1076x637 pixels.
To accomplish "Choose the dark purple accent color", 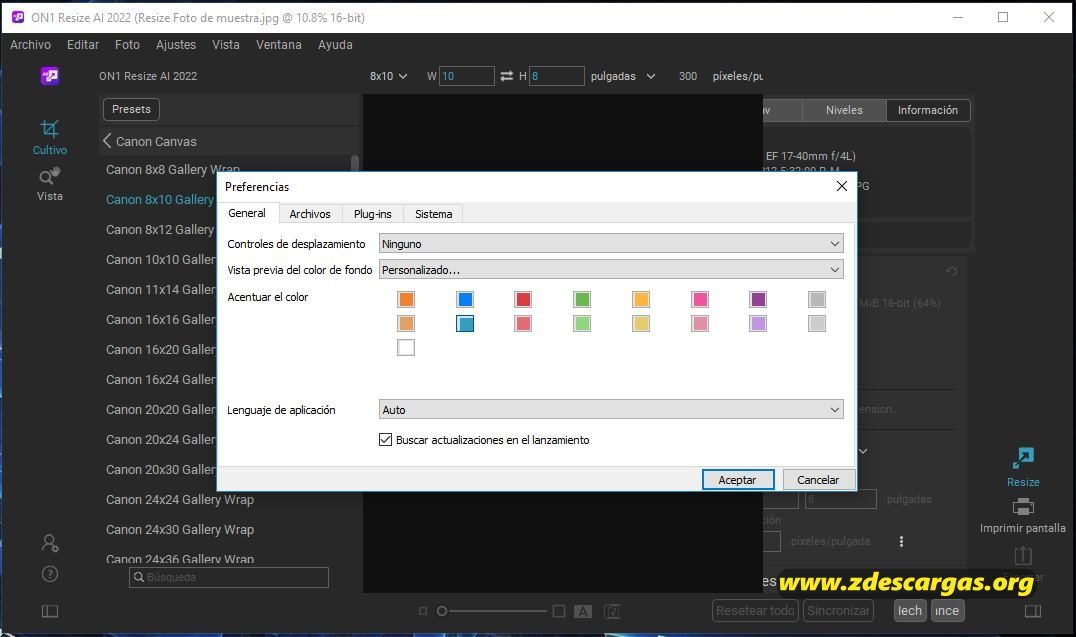I will [758, 299].
